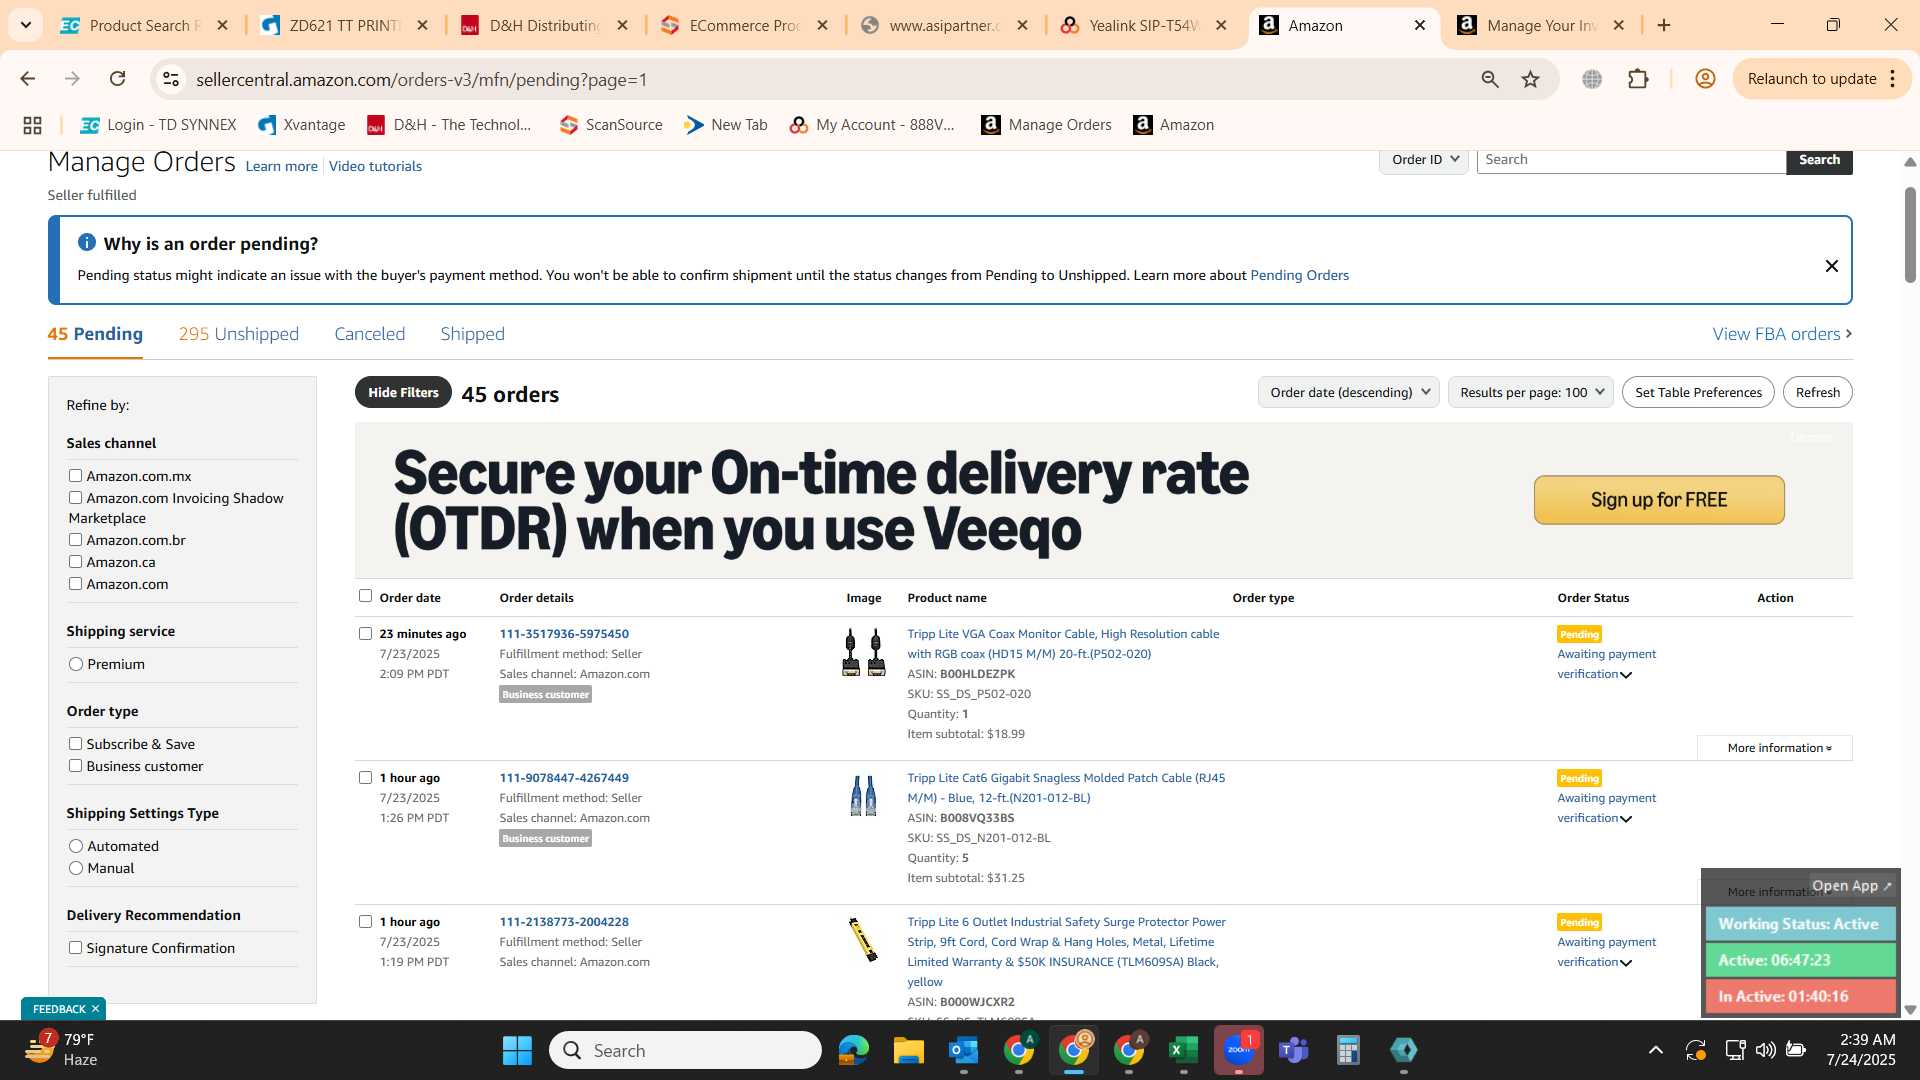Toggle the select-all orders checkbox in header
This screenshot has width=1920, height=1080.
coord(365,596)
